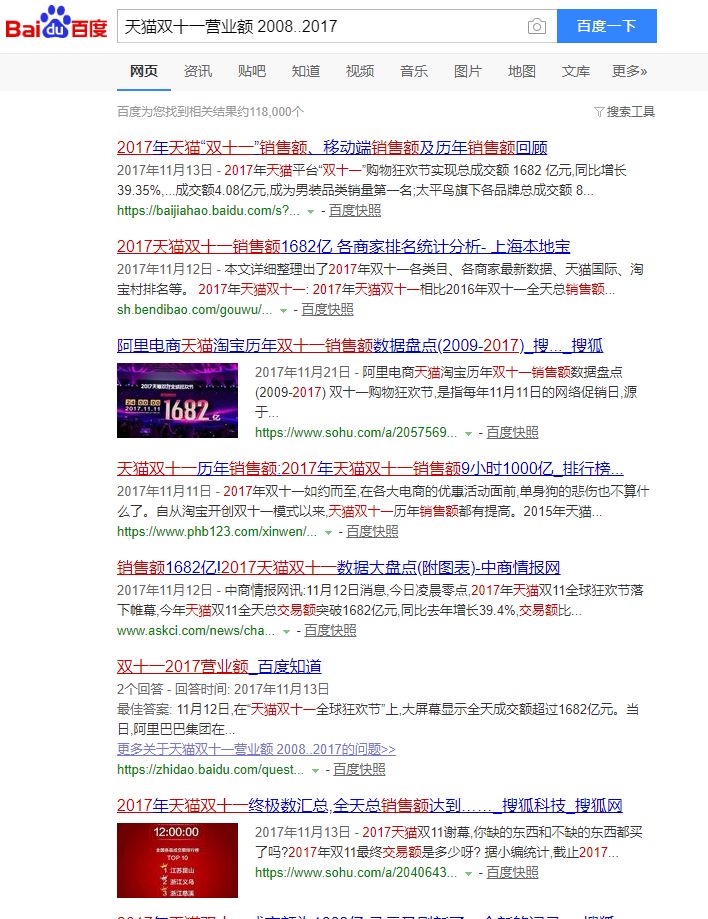Select the 网页 tab
The width and height of the screenshot is (708, 919).
(x=144, y=71)
